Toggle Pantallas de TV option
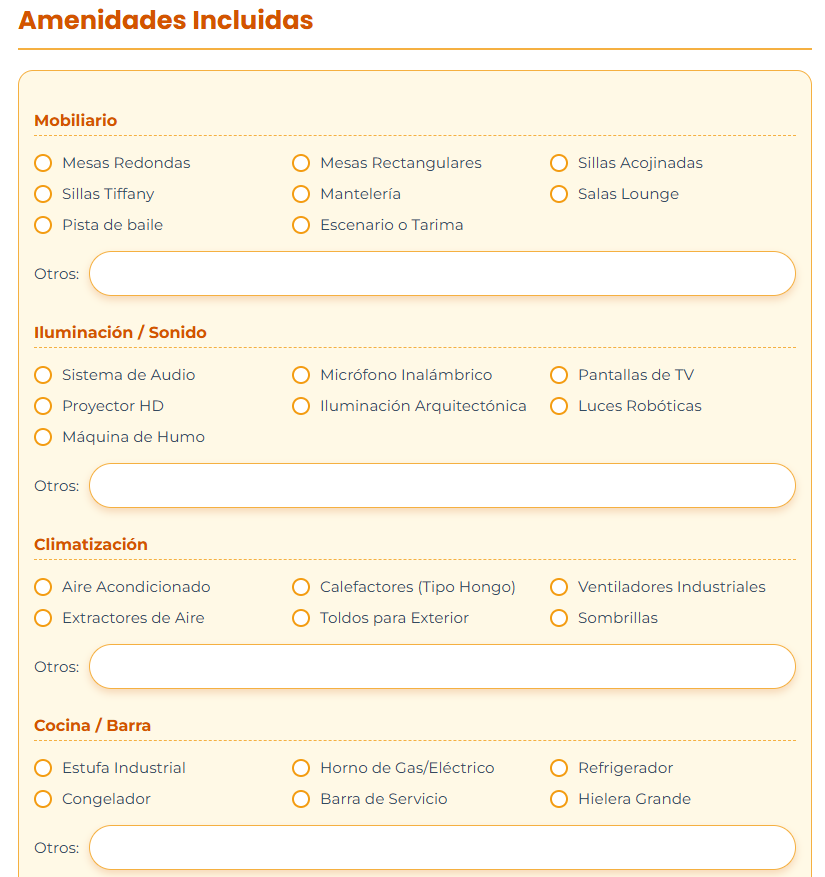 559,375
